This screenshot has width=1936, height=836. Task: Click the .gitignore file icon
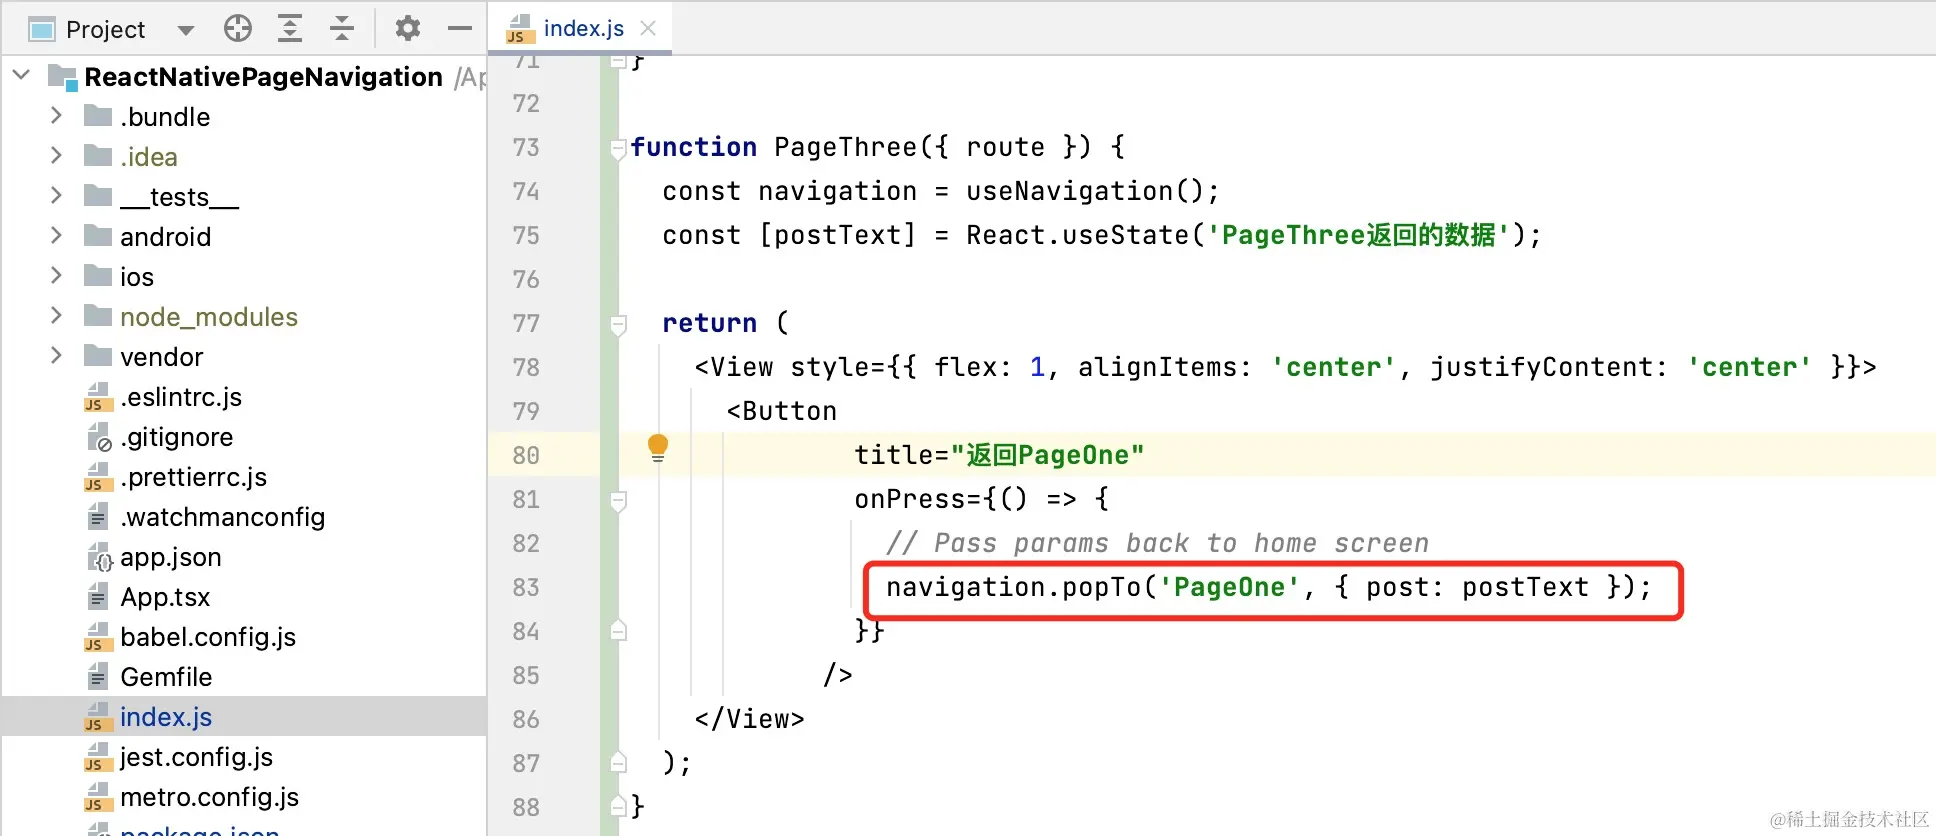[x=98, y=437]
